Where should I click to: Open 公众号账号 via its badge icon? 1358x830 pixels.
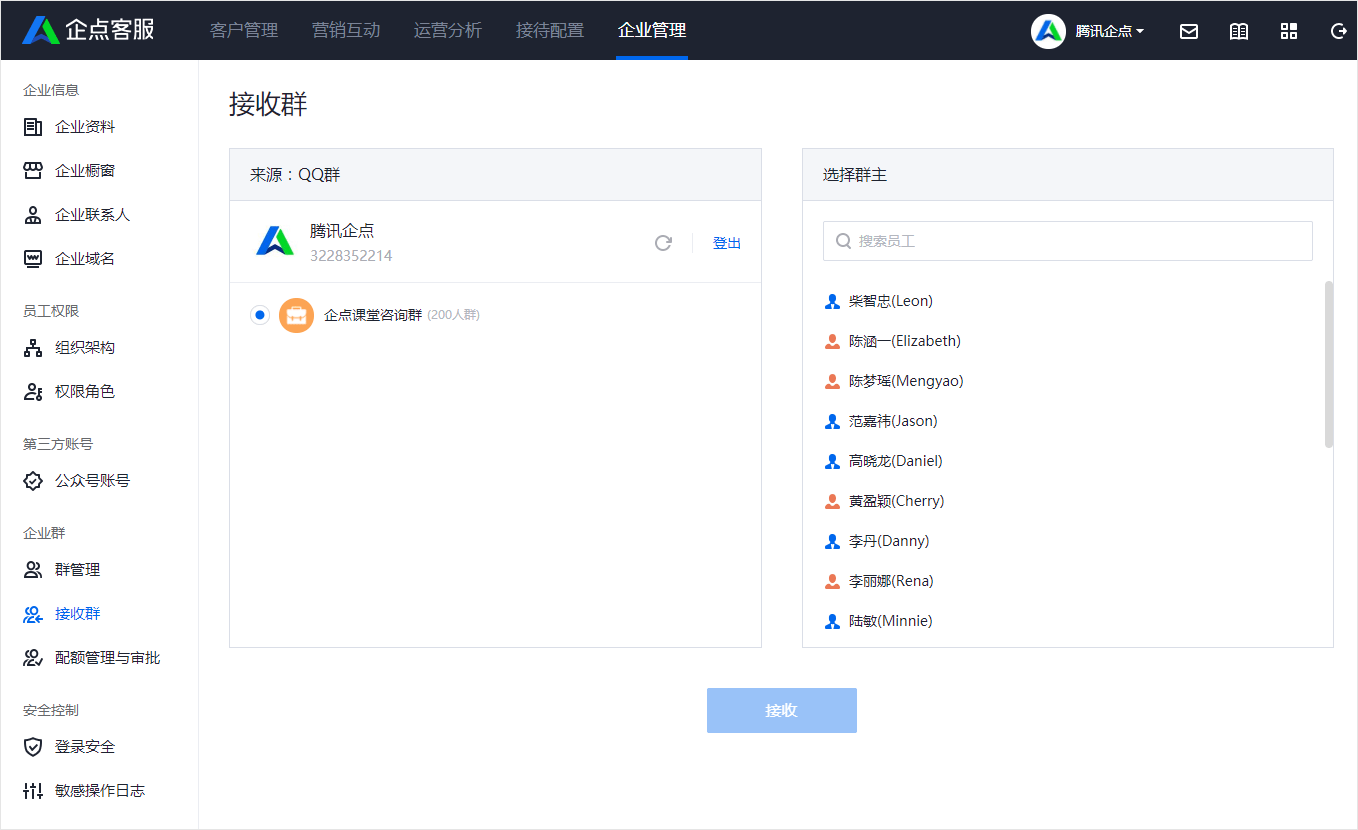(x=31, y=480)
